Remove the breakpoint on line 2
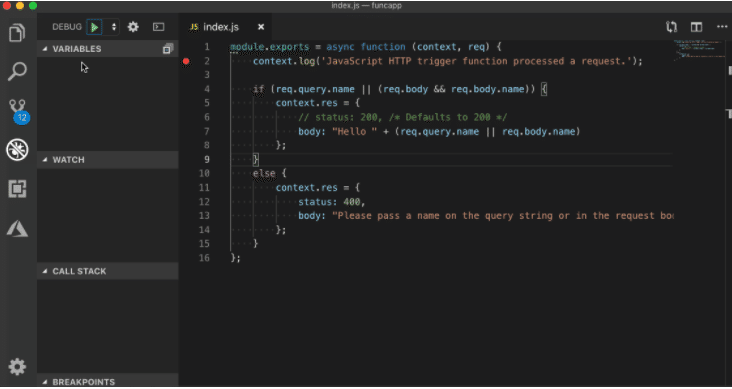Viewport: 732px width, 389px height. click(x=186, y=61)
